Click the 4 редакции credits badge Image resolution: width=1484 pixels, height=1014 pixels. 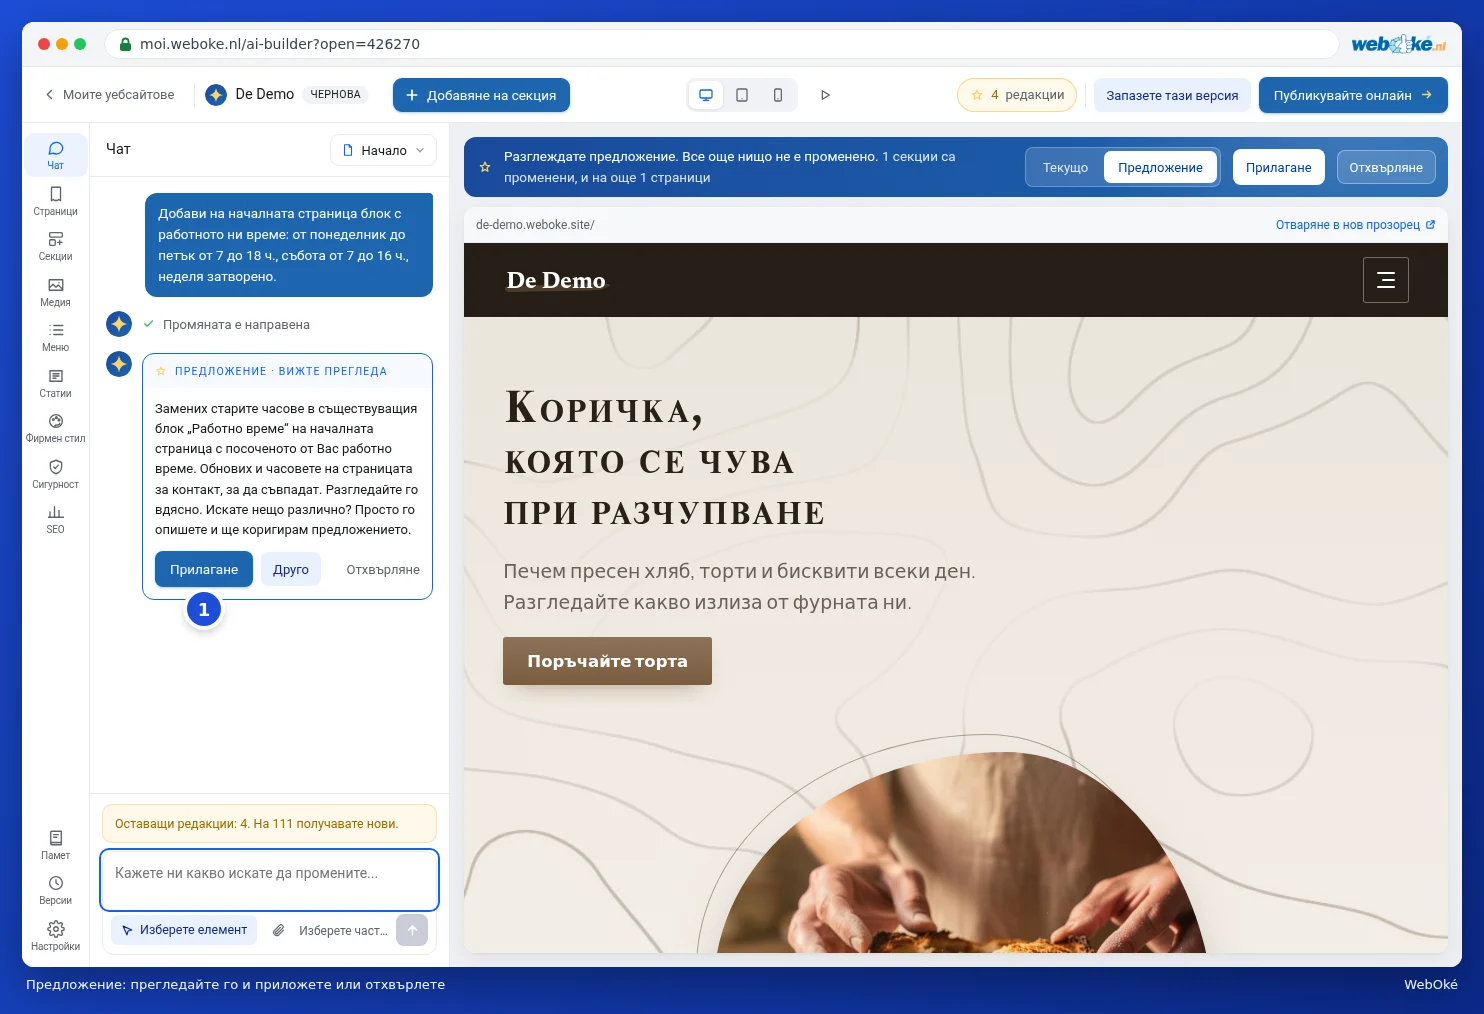tap(1017, 95)
